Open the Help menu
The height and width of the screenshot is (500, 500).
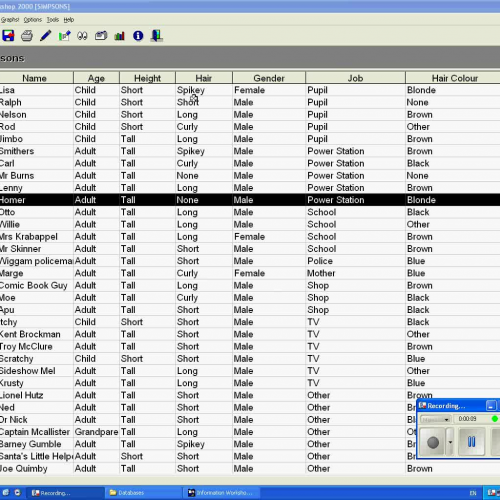[x=69, y=20]
